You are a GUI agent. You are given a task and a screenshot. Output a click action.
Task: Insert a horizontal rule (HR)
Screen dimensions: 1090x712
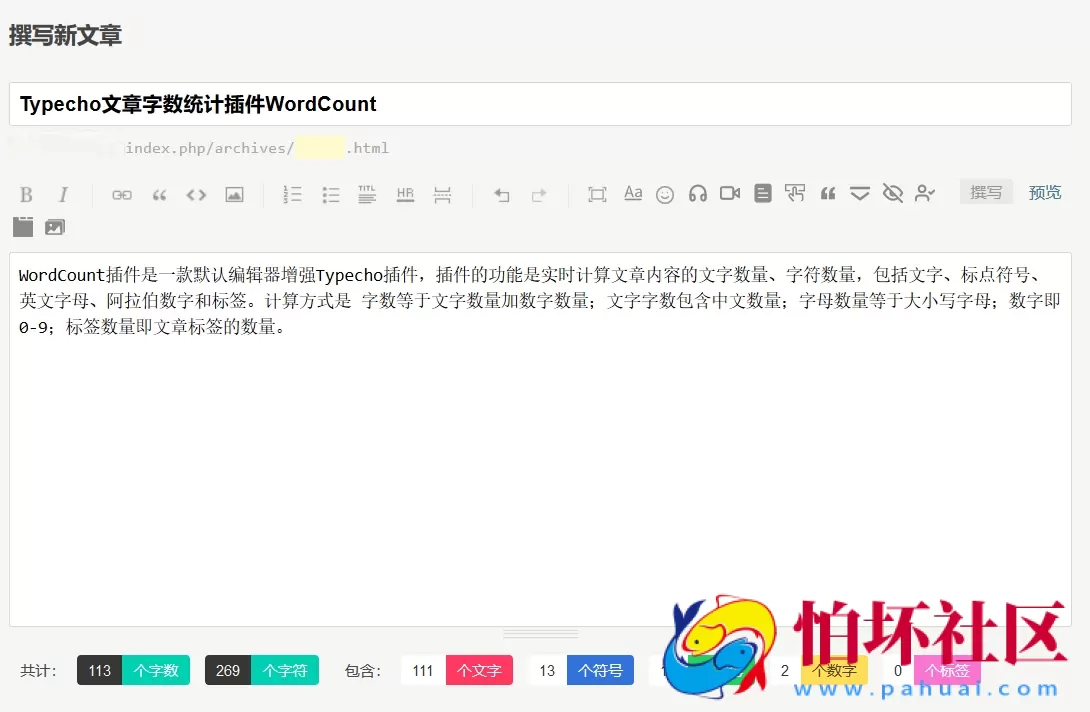pyautogui.click(x=404, y=193)
